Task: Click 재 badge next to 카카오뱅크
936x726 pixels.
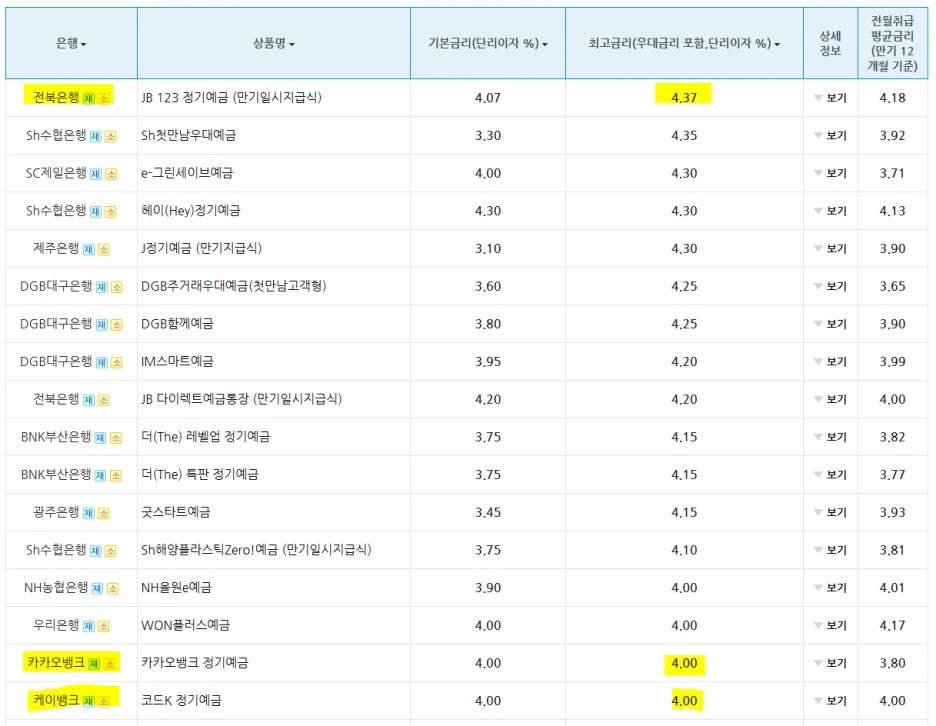Action: [94, 664]
